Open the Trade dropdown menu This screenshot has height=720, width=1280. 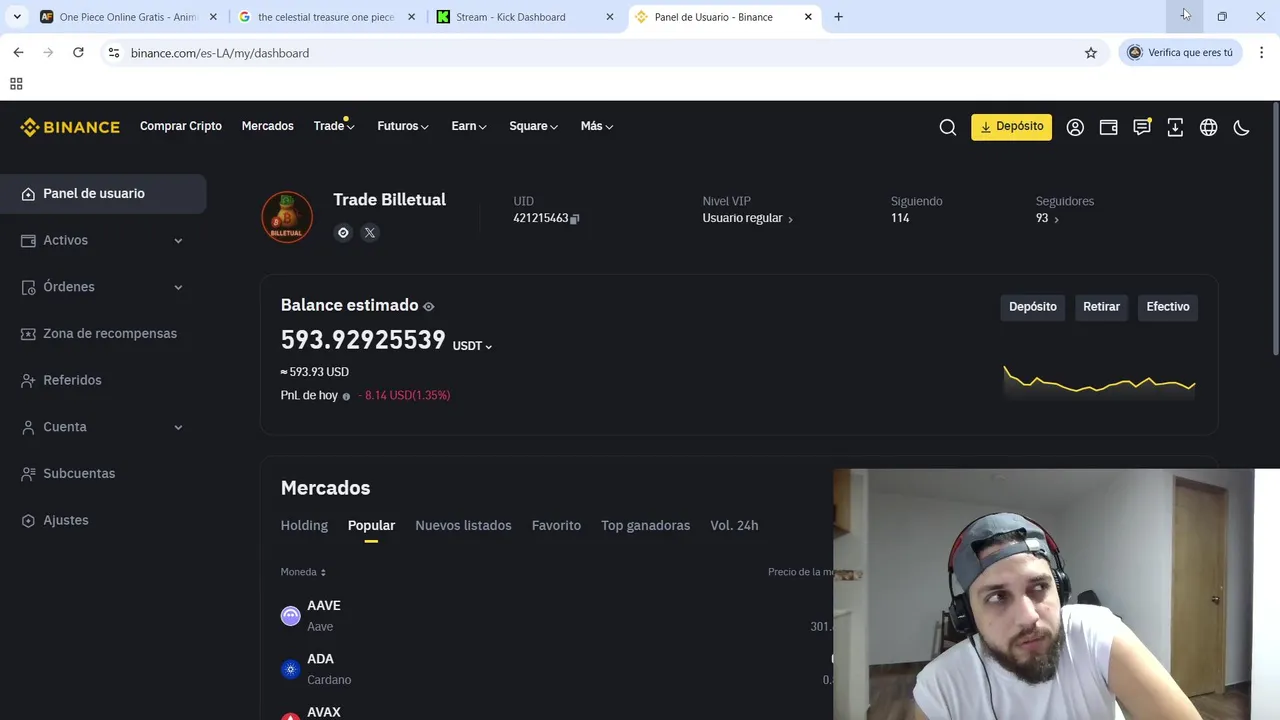pyautogui.click(x=334, y=126)
